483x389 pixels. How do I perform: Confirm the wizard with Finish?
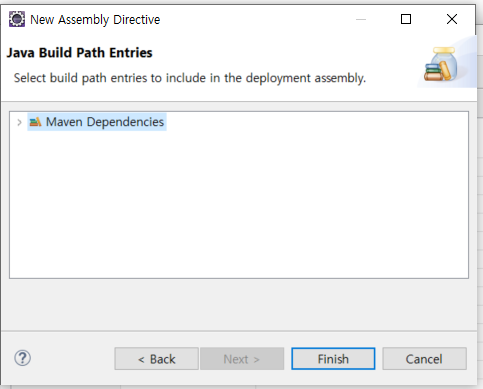(x=333, y=359)
